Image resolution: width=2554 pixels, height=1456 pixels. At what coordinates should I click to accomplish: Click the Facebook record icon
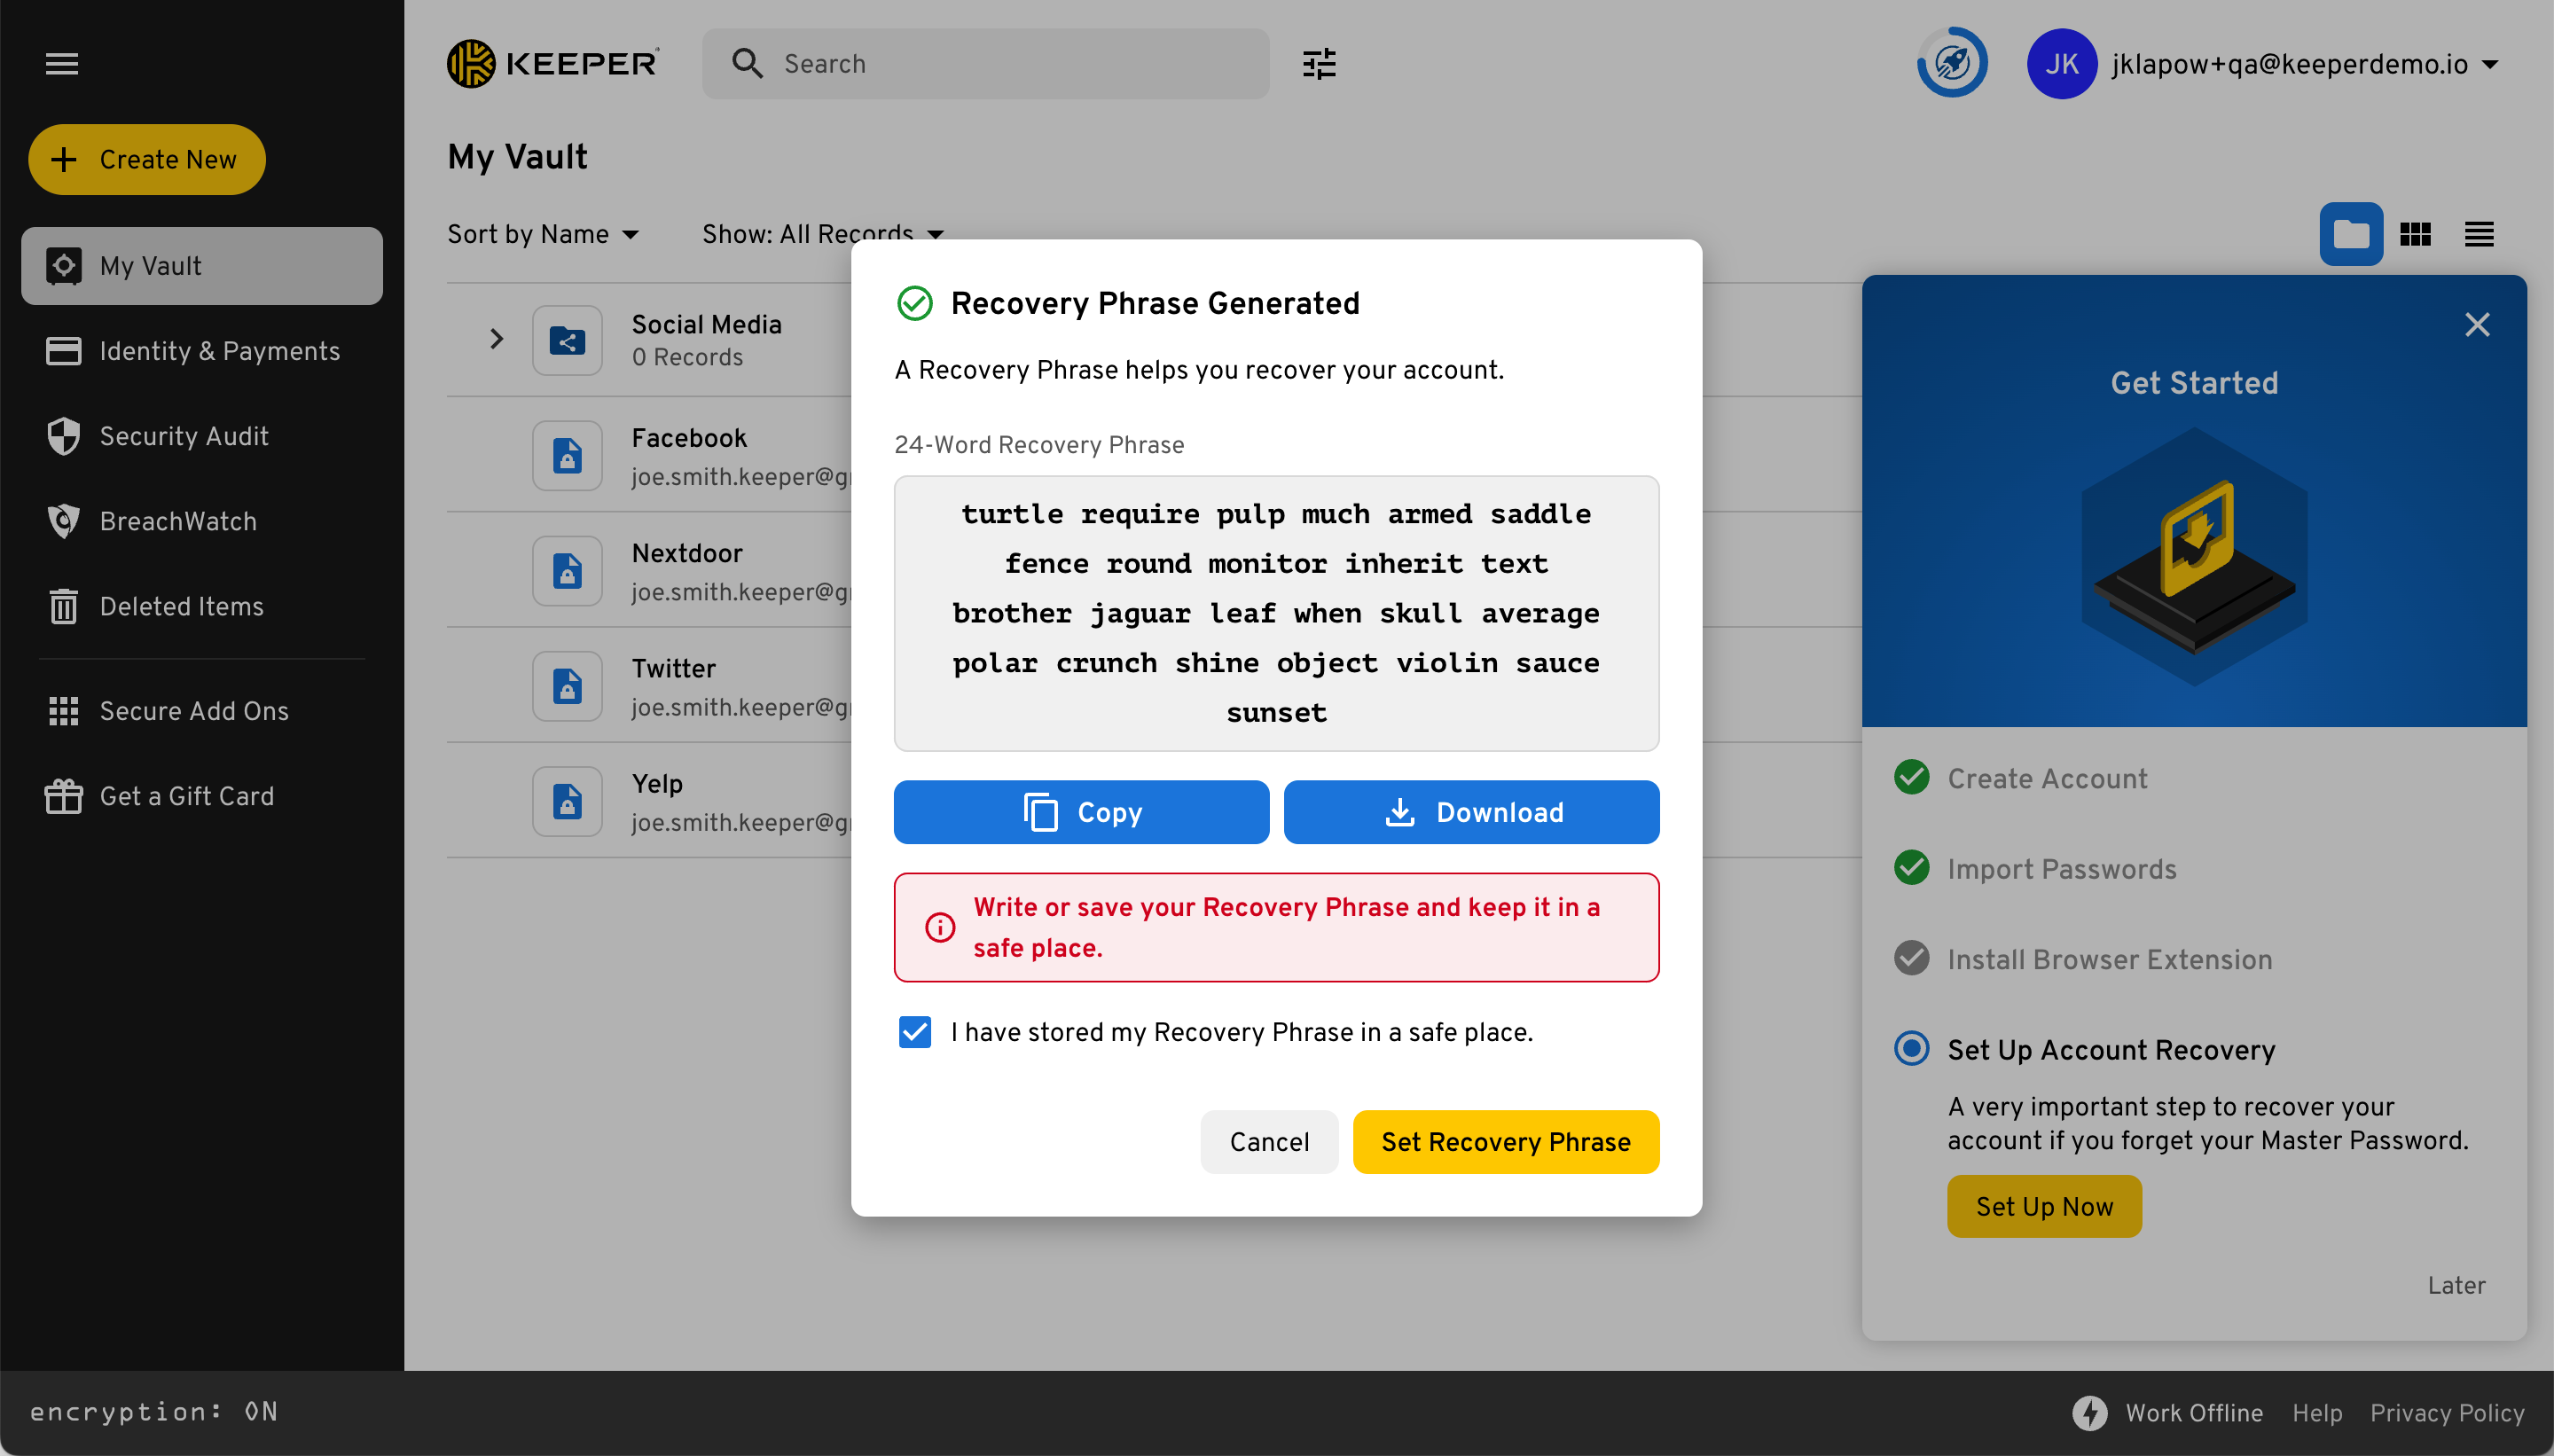567,456
